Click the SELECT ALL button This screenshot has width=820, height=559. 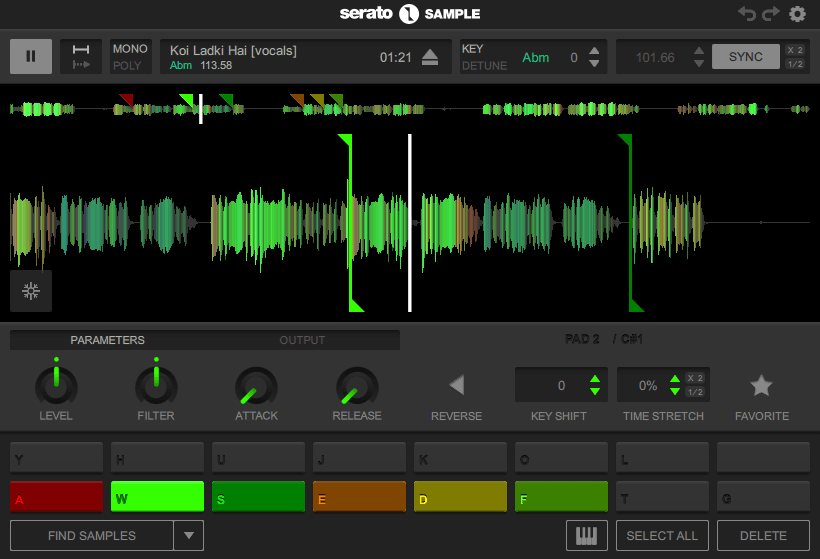[x=662, y=535]
